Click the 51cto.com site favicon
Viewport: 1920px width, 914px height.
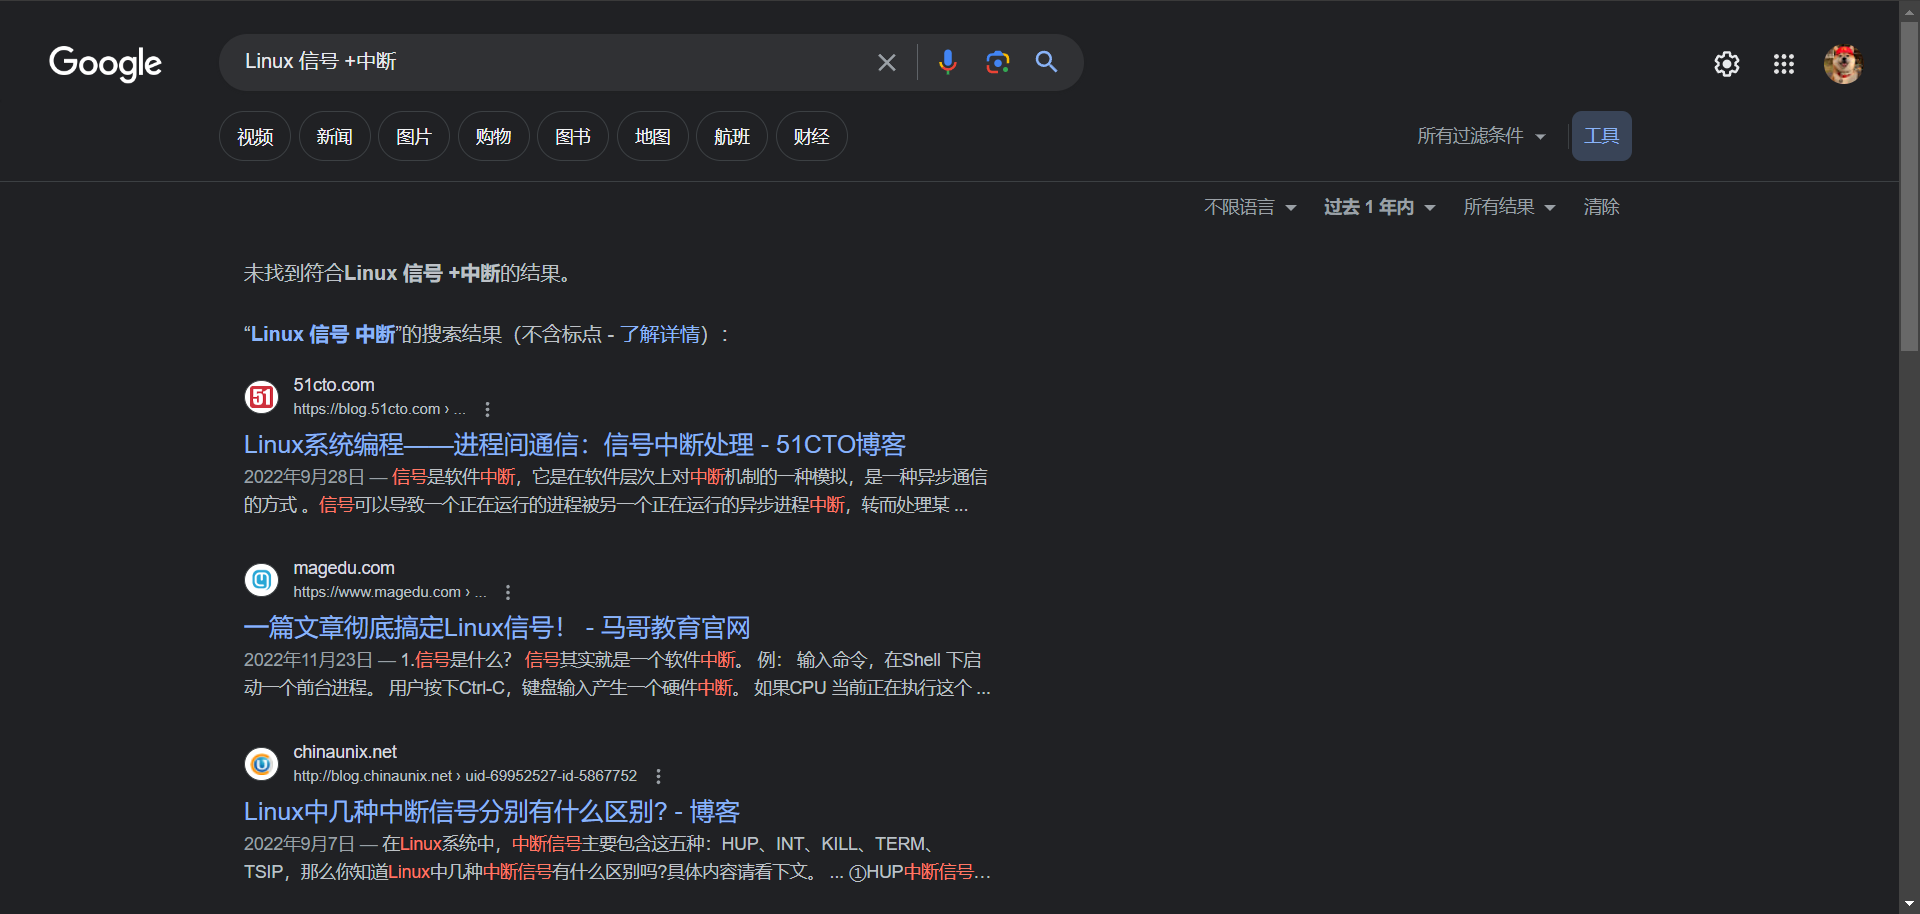[x=261, y=396]
